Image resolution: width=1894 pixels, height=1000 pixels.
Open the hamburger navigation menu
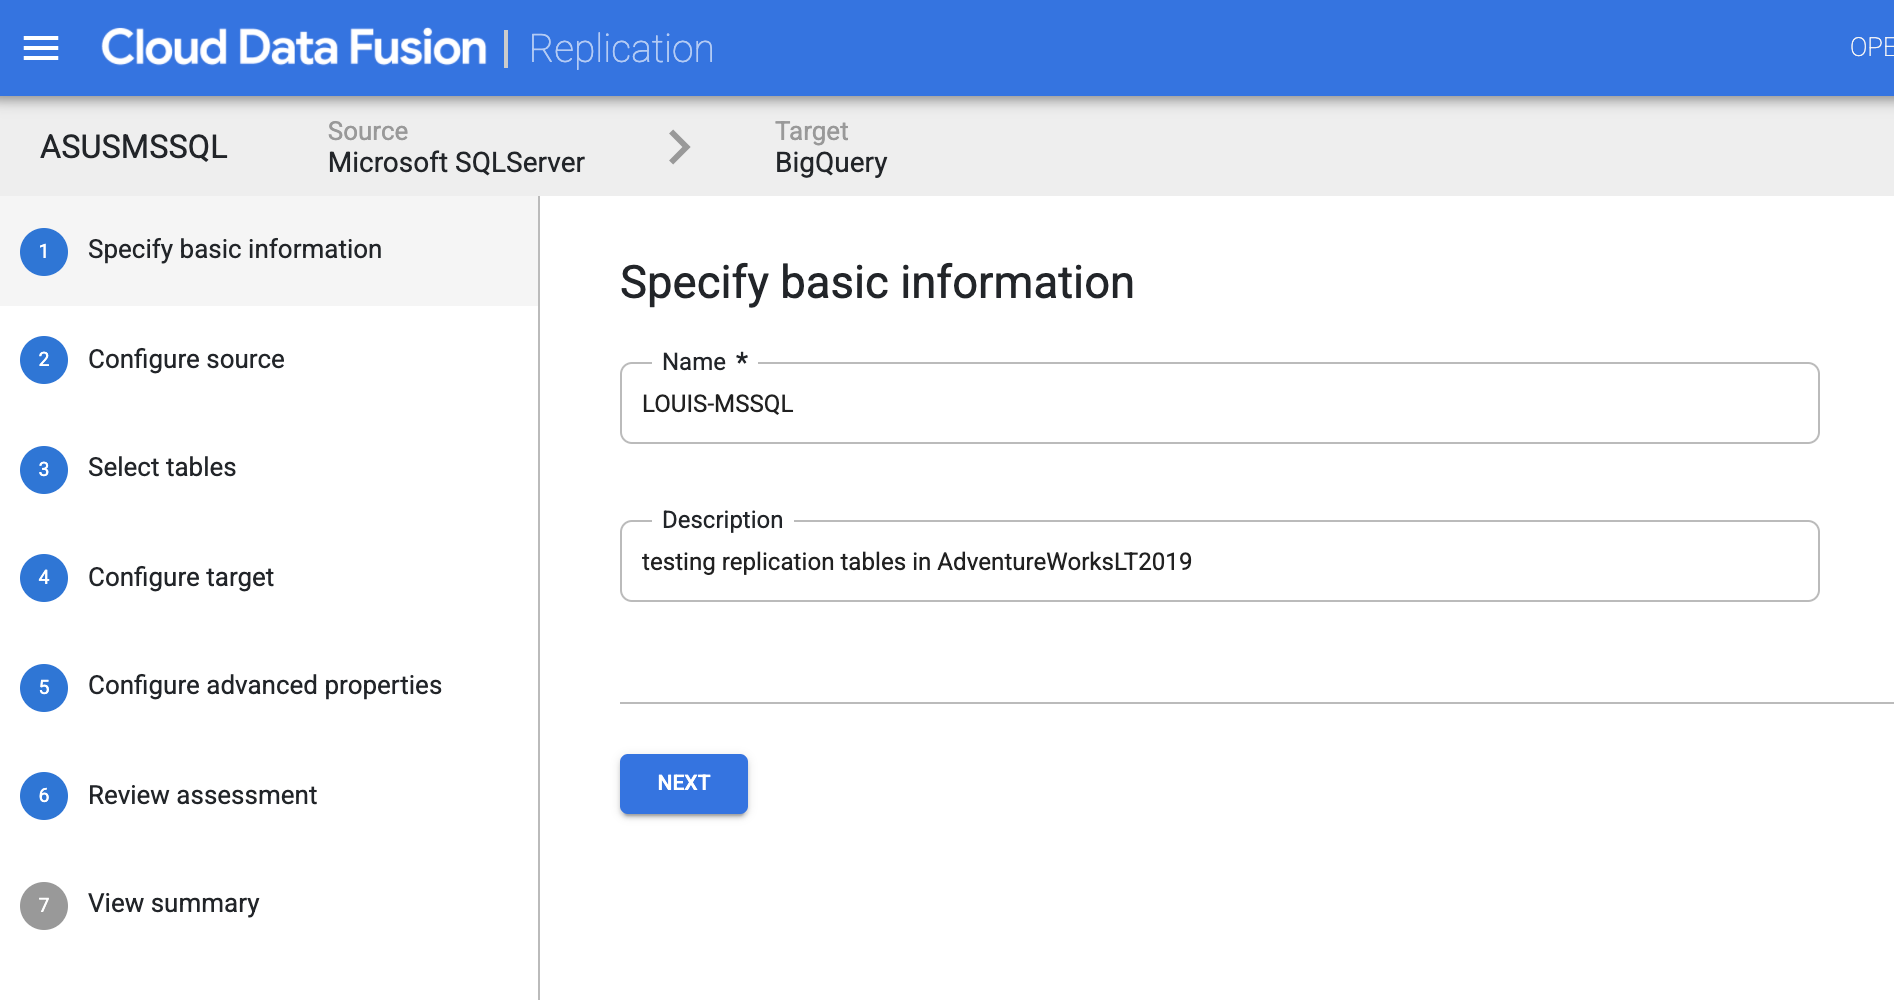pyautogui.click(x=41, y=48)
